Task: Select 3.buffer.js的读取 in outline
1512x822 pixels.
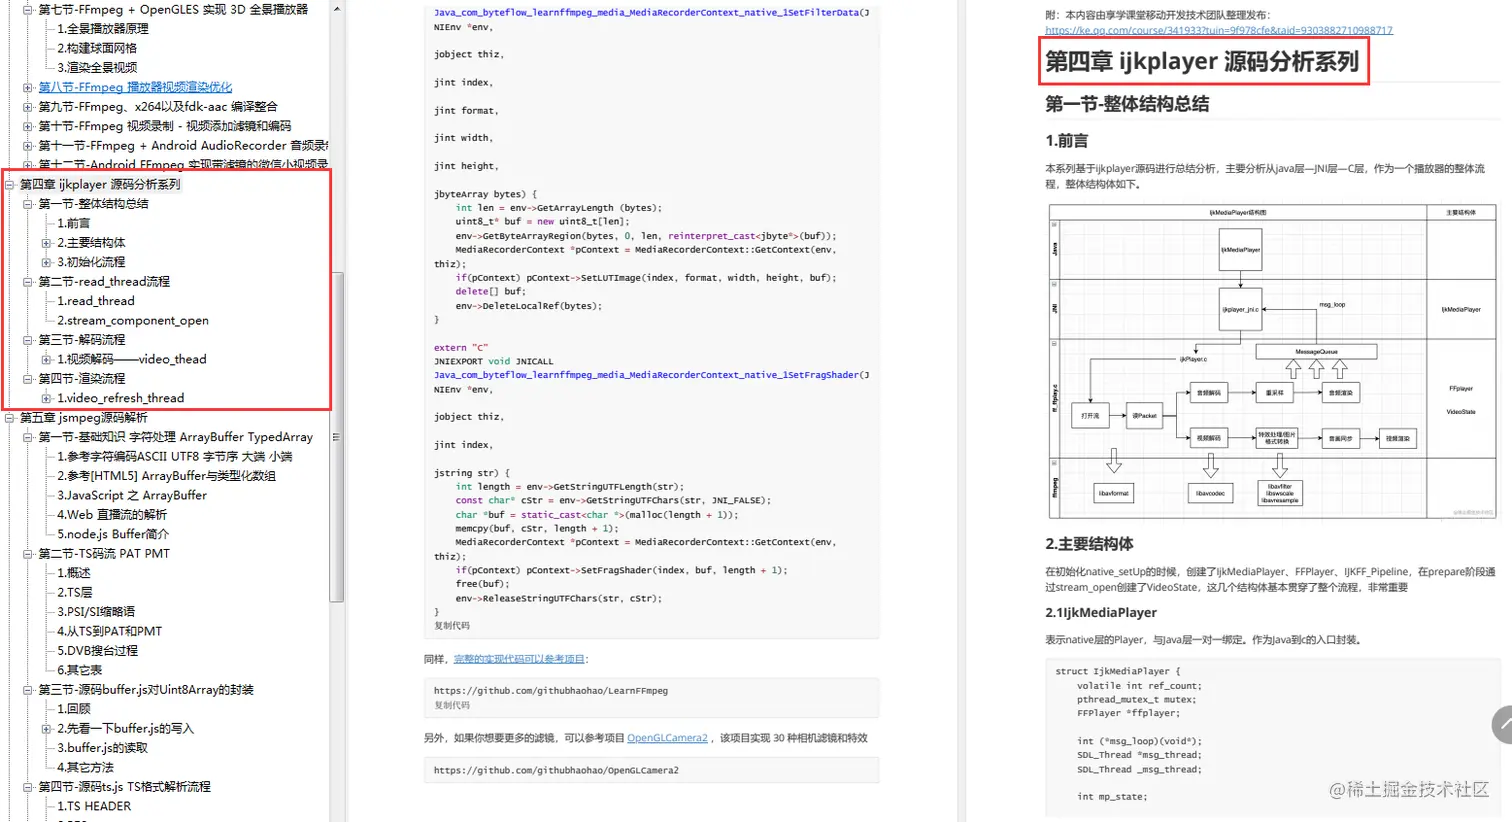Action: tap(102, 748)
